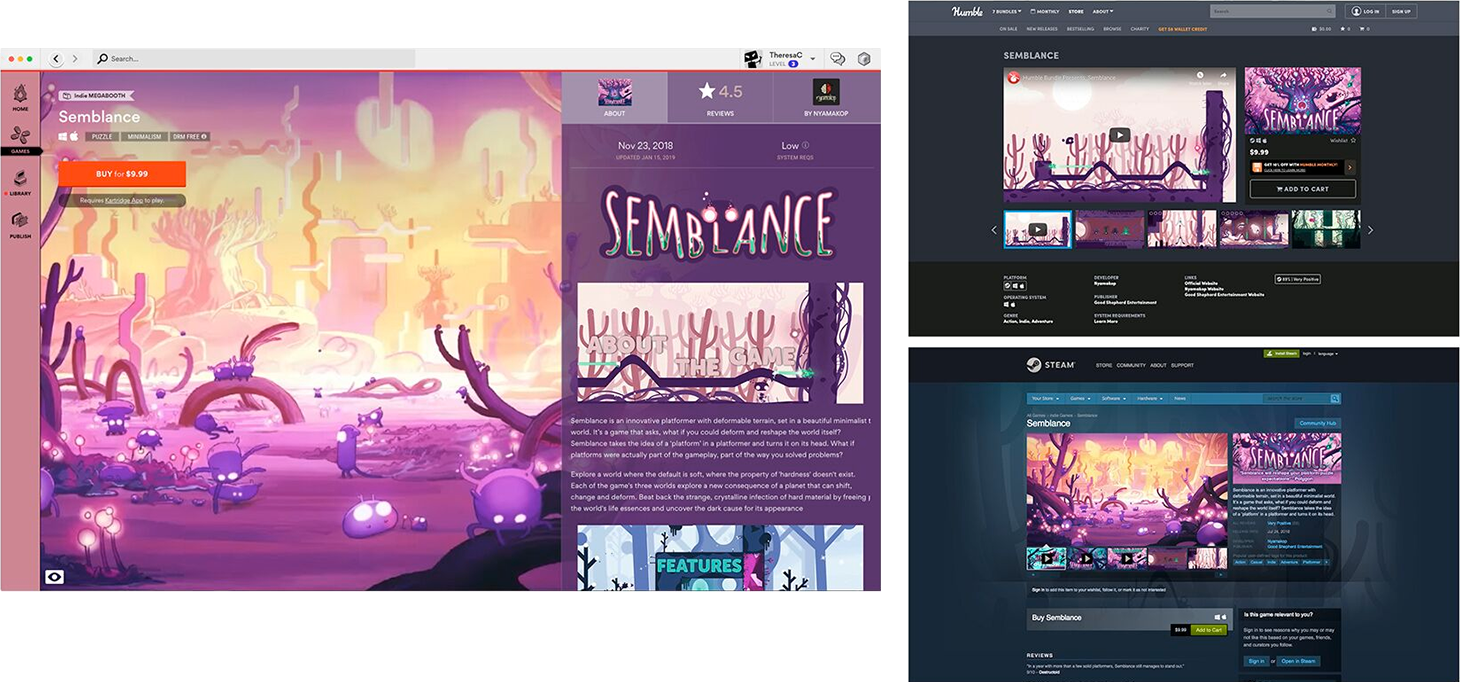
Task: Show previous Humble screenshot thumbnails
Action: (994, 230)
